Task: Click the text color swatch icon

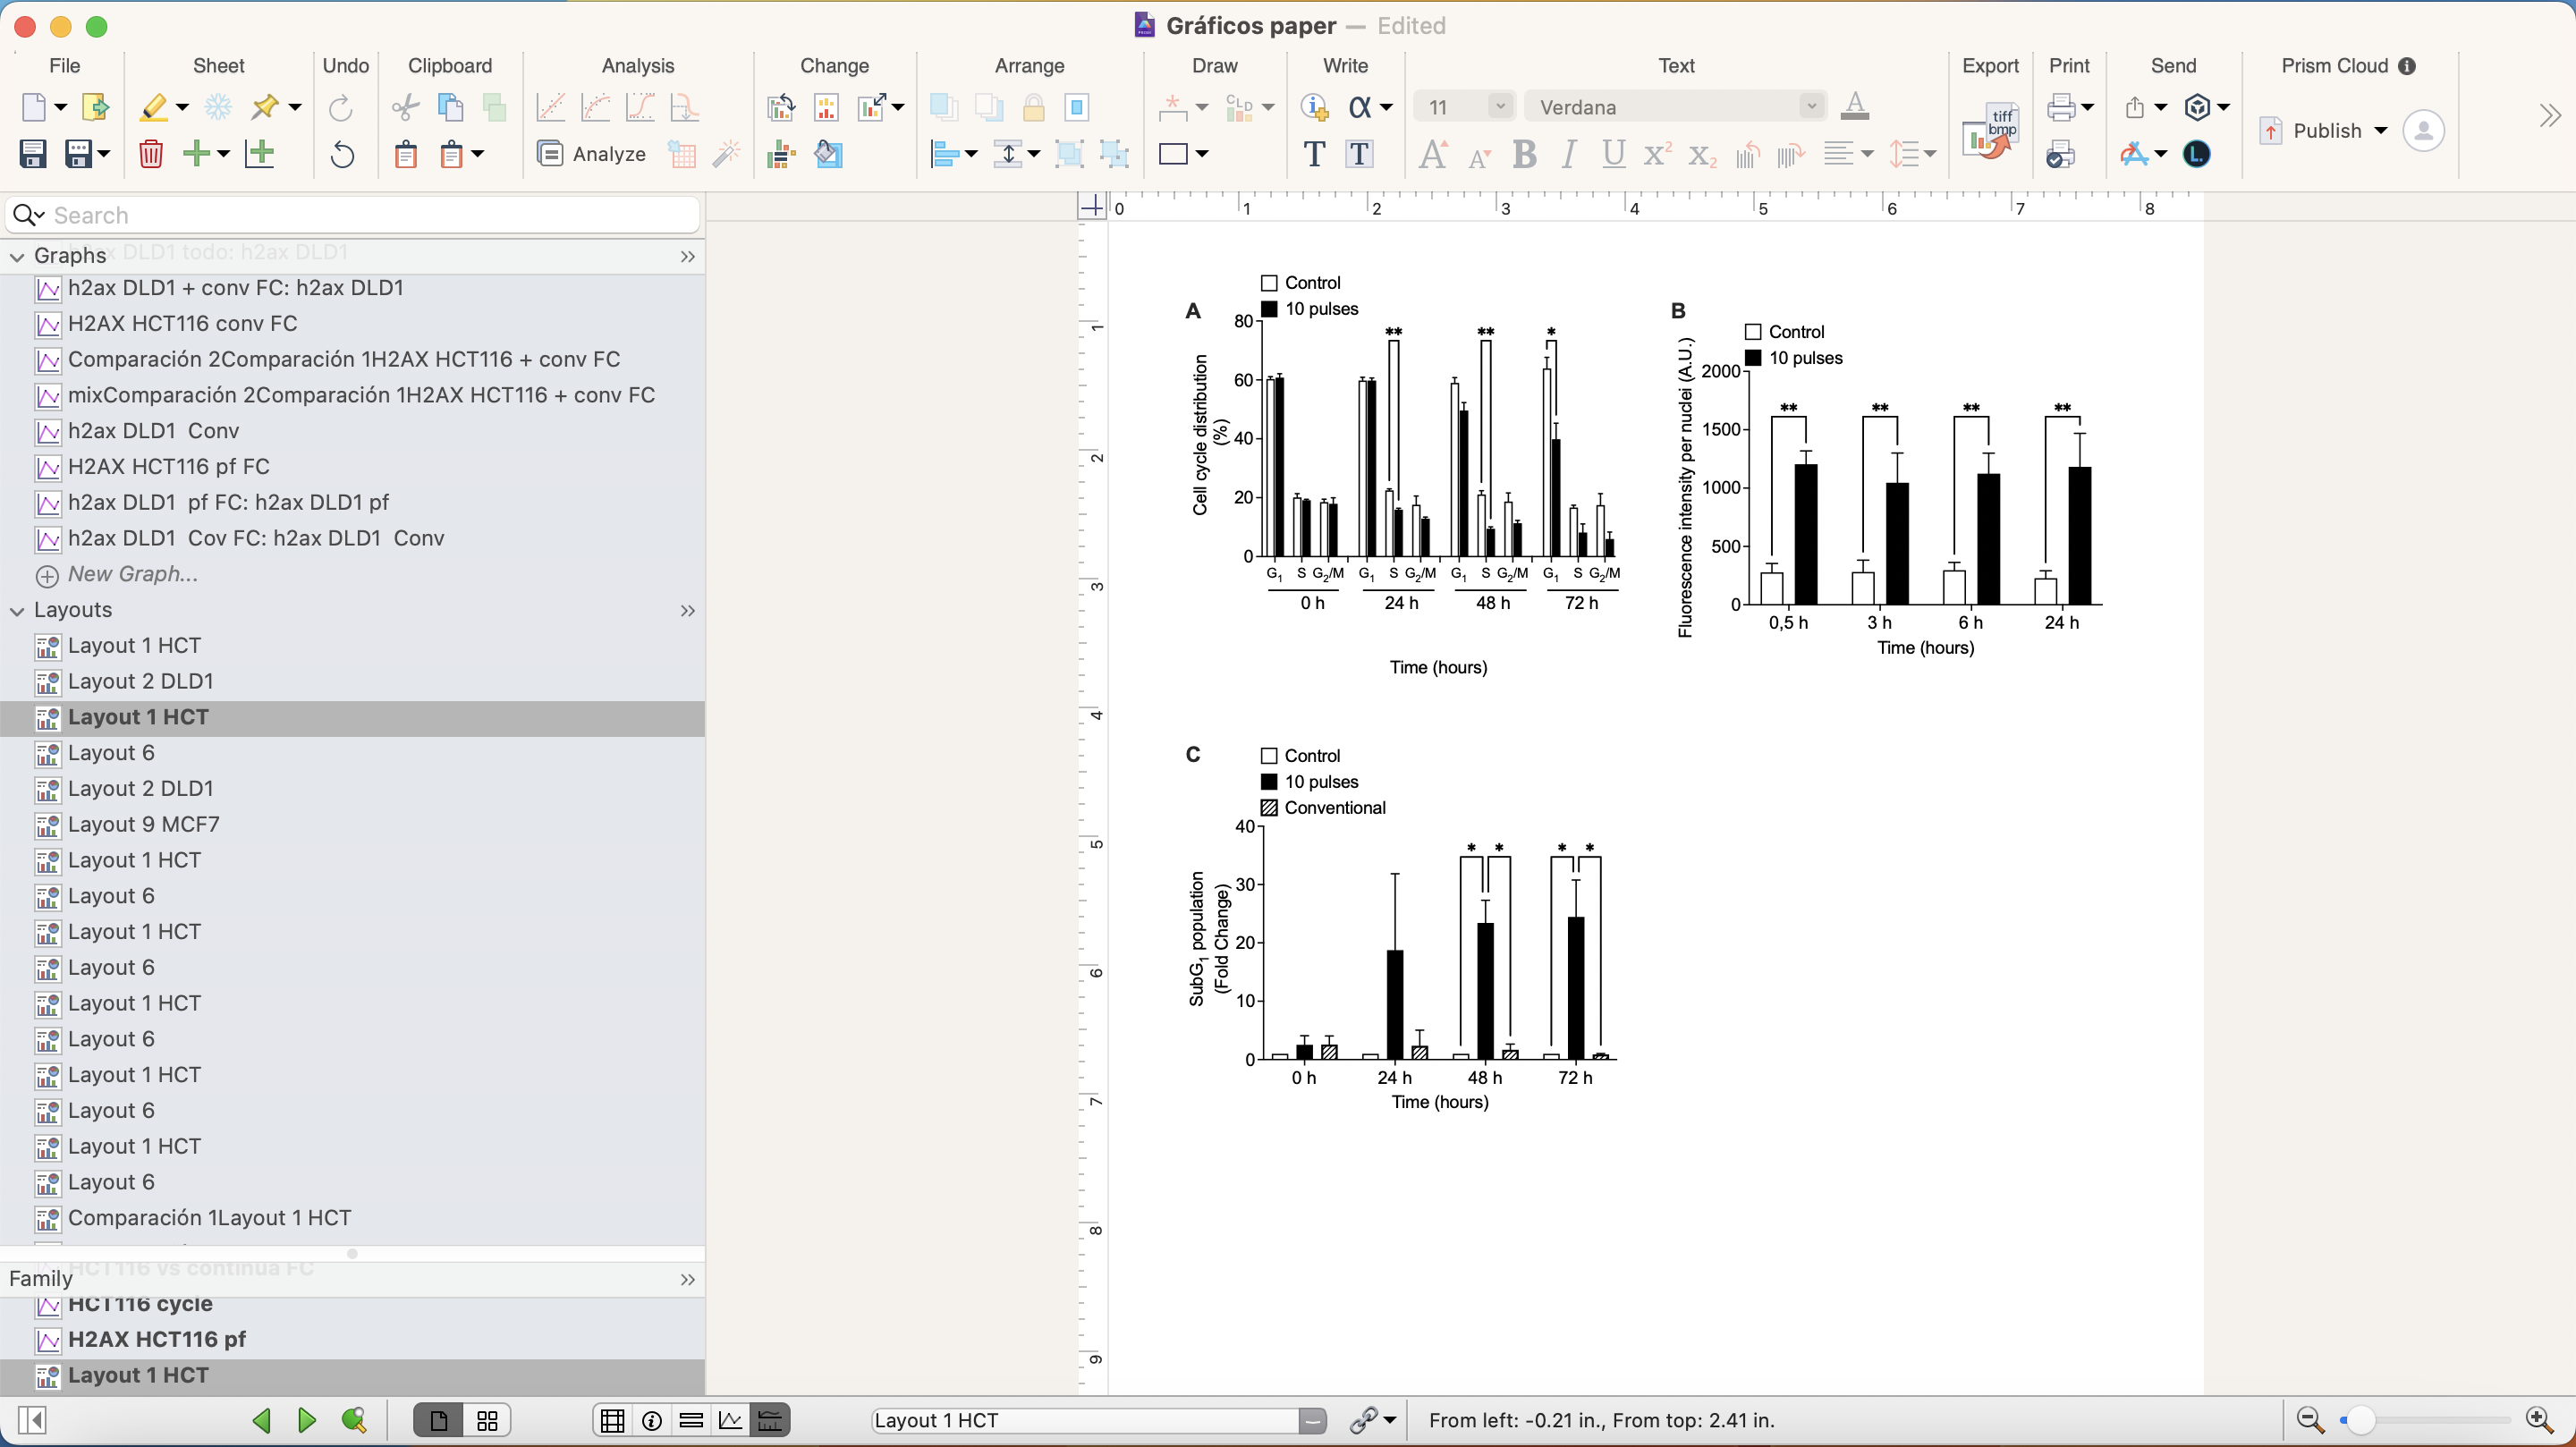Action: pyautogui.click(x=1855, y=107)
